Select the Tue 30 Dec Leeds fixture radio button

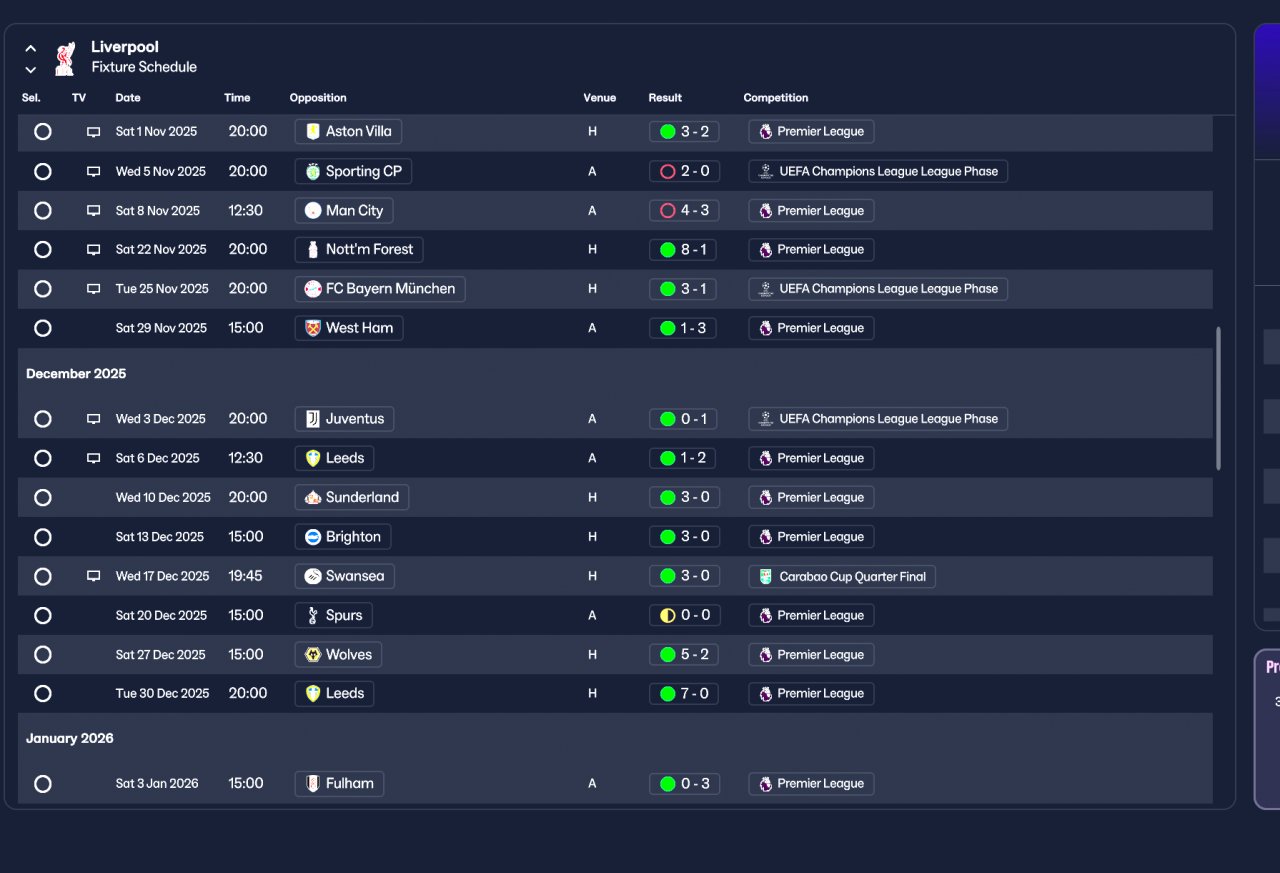click(x=43, y=693)
